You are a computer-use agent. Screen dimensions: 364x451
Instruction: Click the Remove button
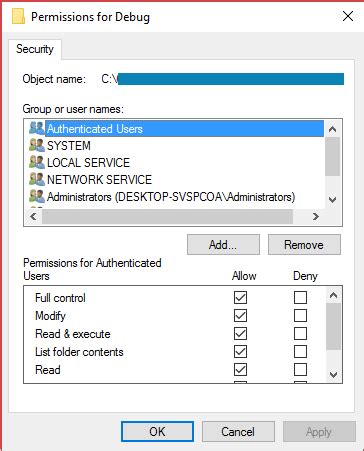tap(304, 245)
